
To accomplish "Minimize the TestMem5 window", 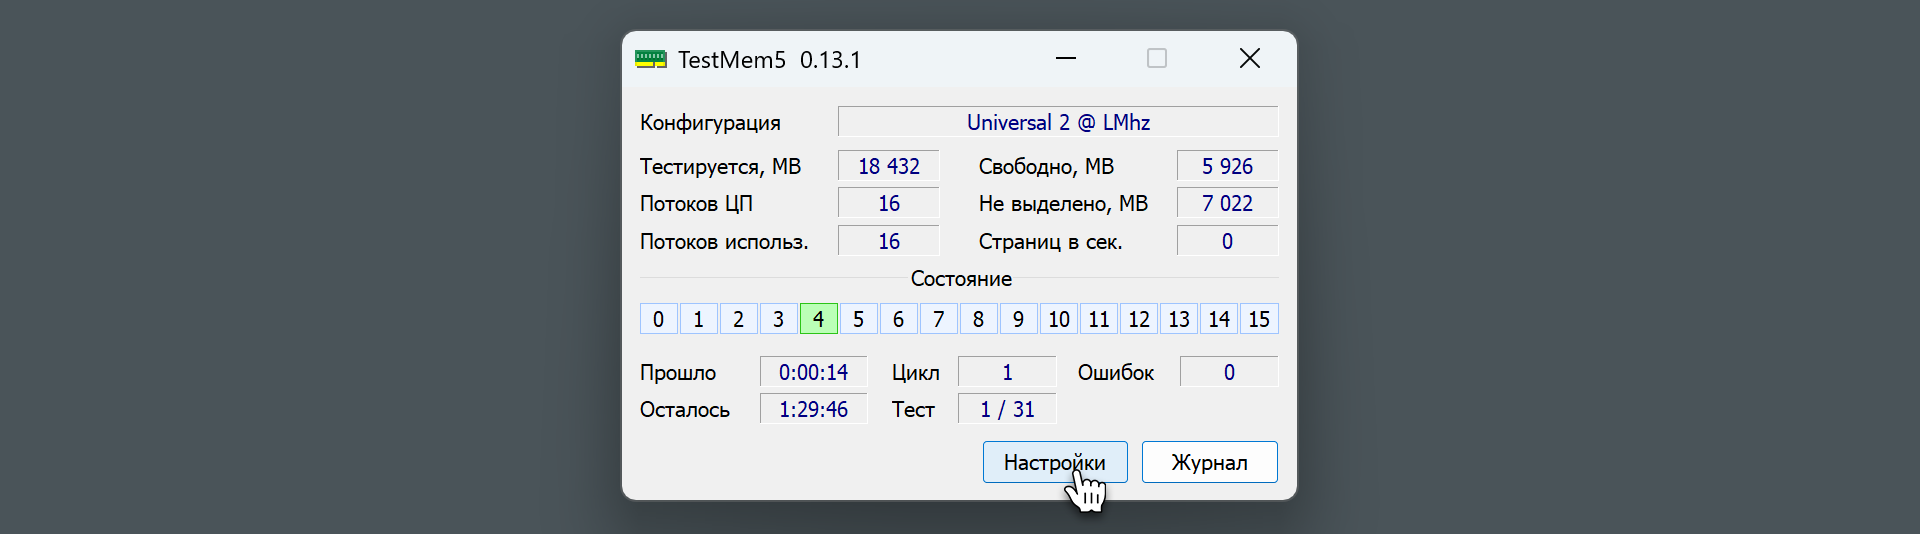I will (1066, 59).
